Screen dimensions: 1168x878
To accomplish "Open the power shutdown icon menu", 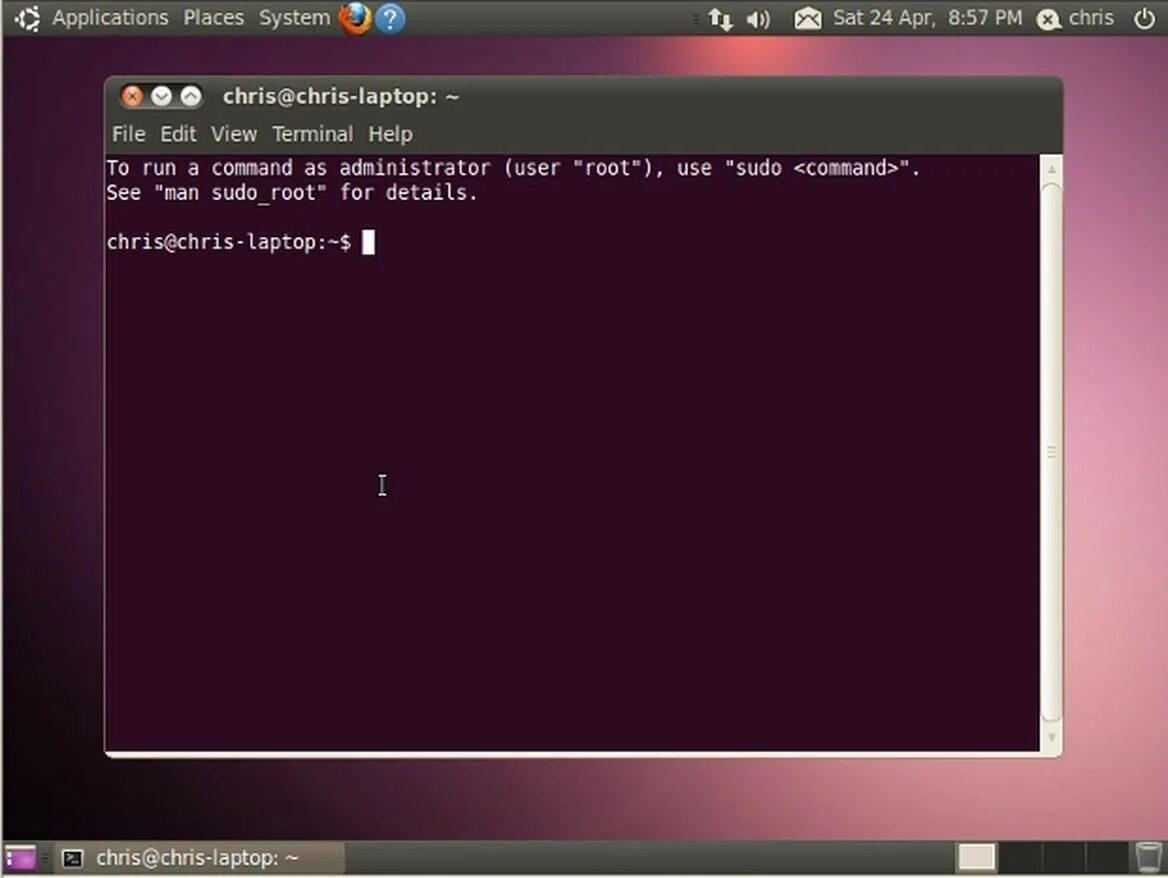I will [1145, 18].
